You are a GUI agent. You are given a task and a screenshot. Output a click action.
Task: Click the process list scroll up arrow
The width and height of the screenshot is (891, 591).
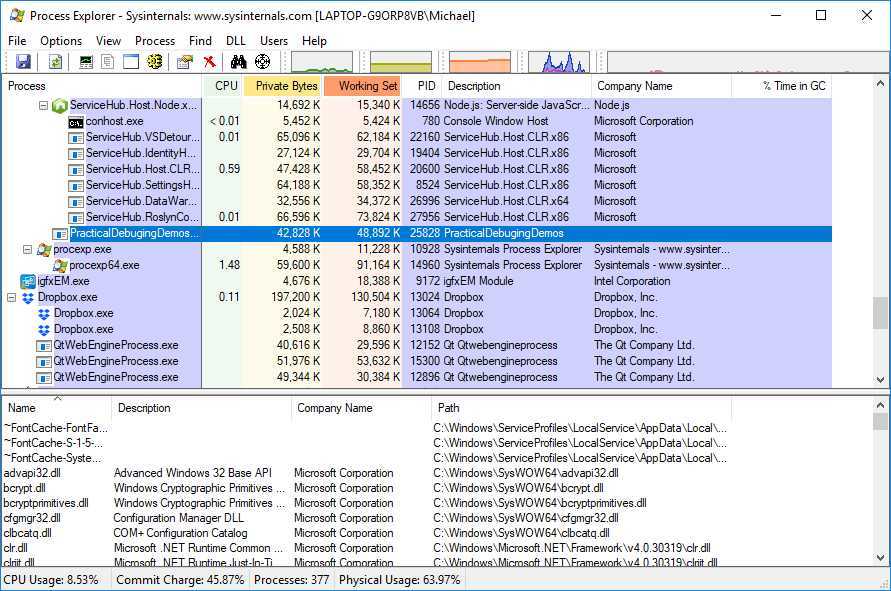click(880, 84)
